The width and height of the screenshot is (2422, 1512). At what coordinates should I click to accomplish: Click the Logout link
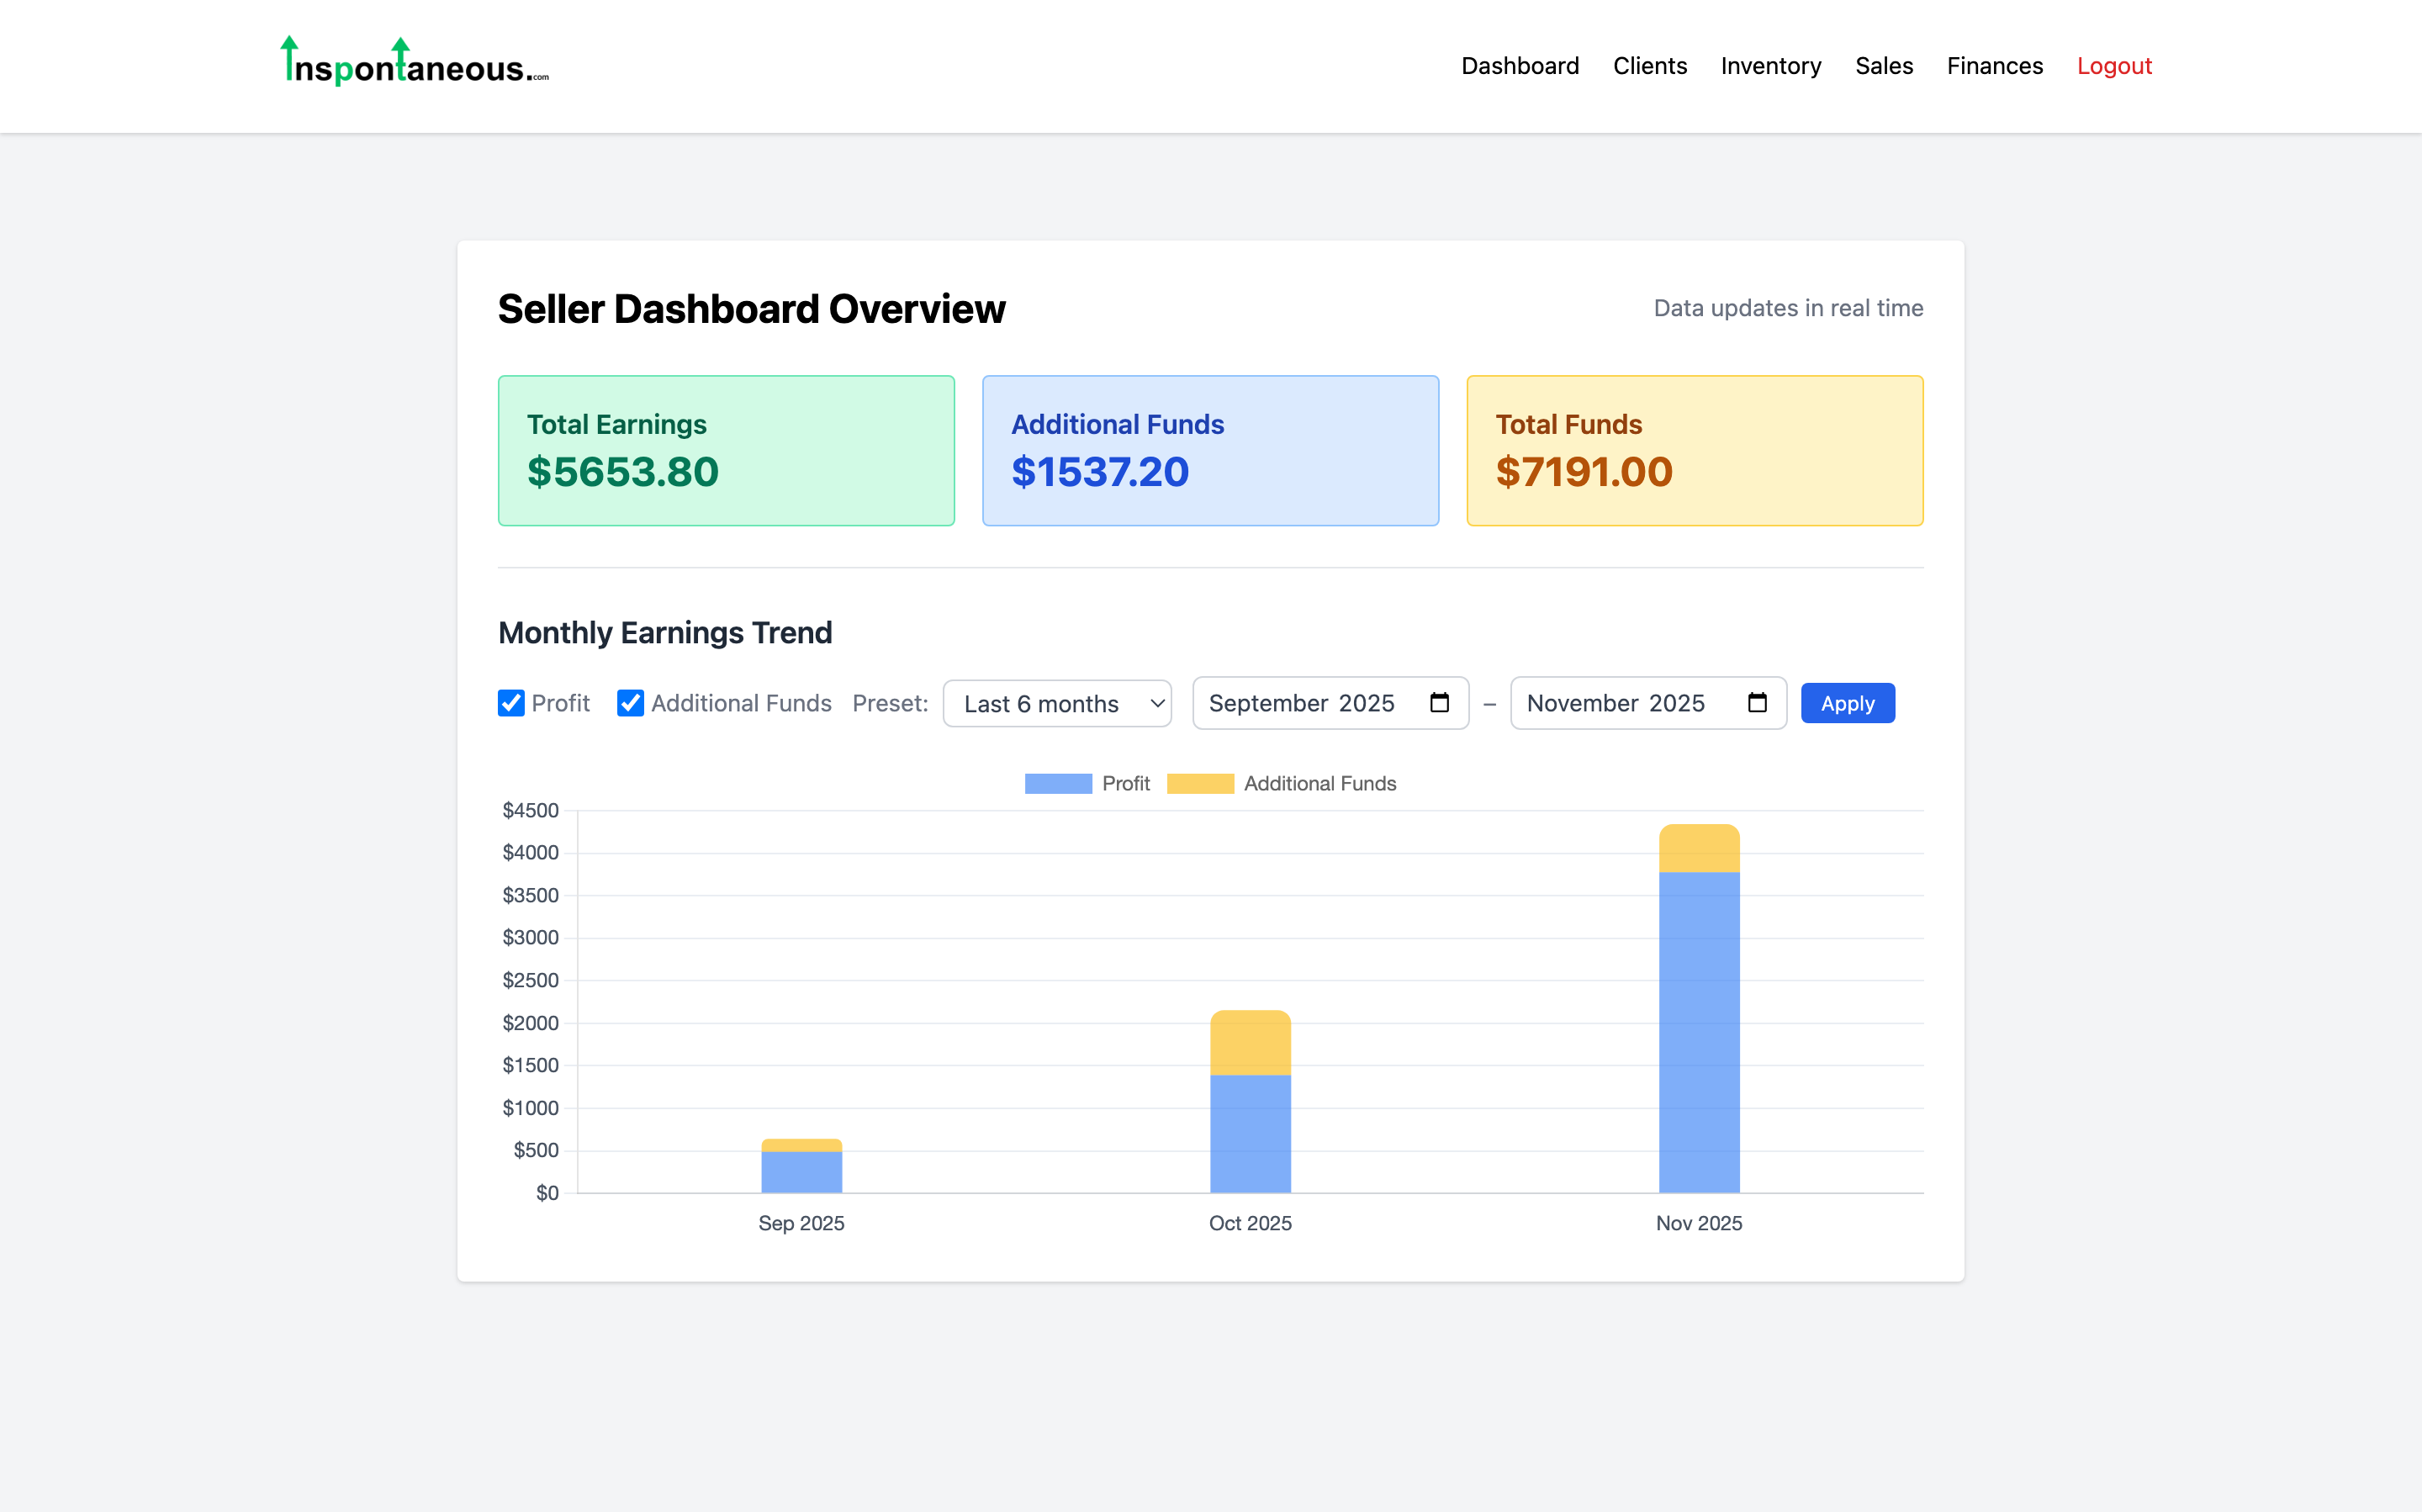coord(2114,66)
